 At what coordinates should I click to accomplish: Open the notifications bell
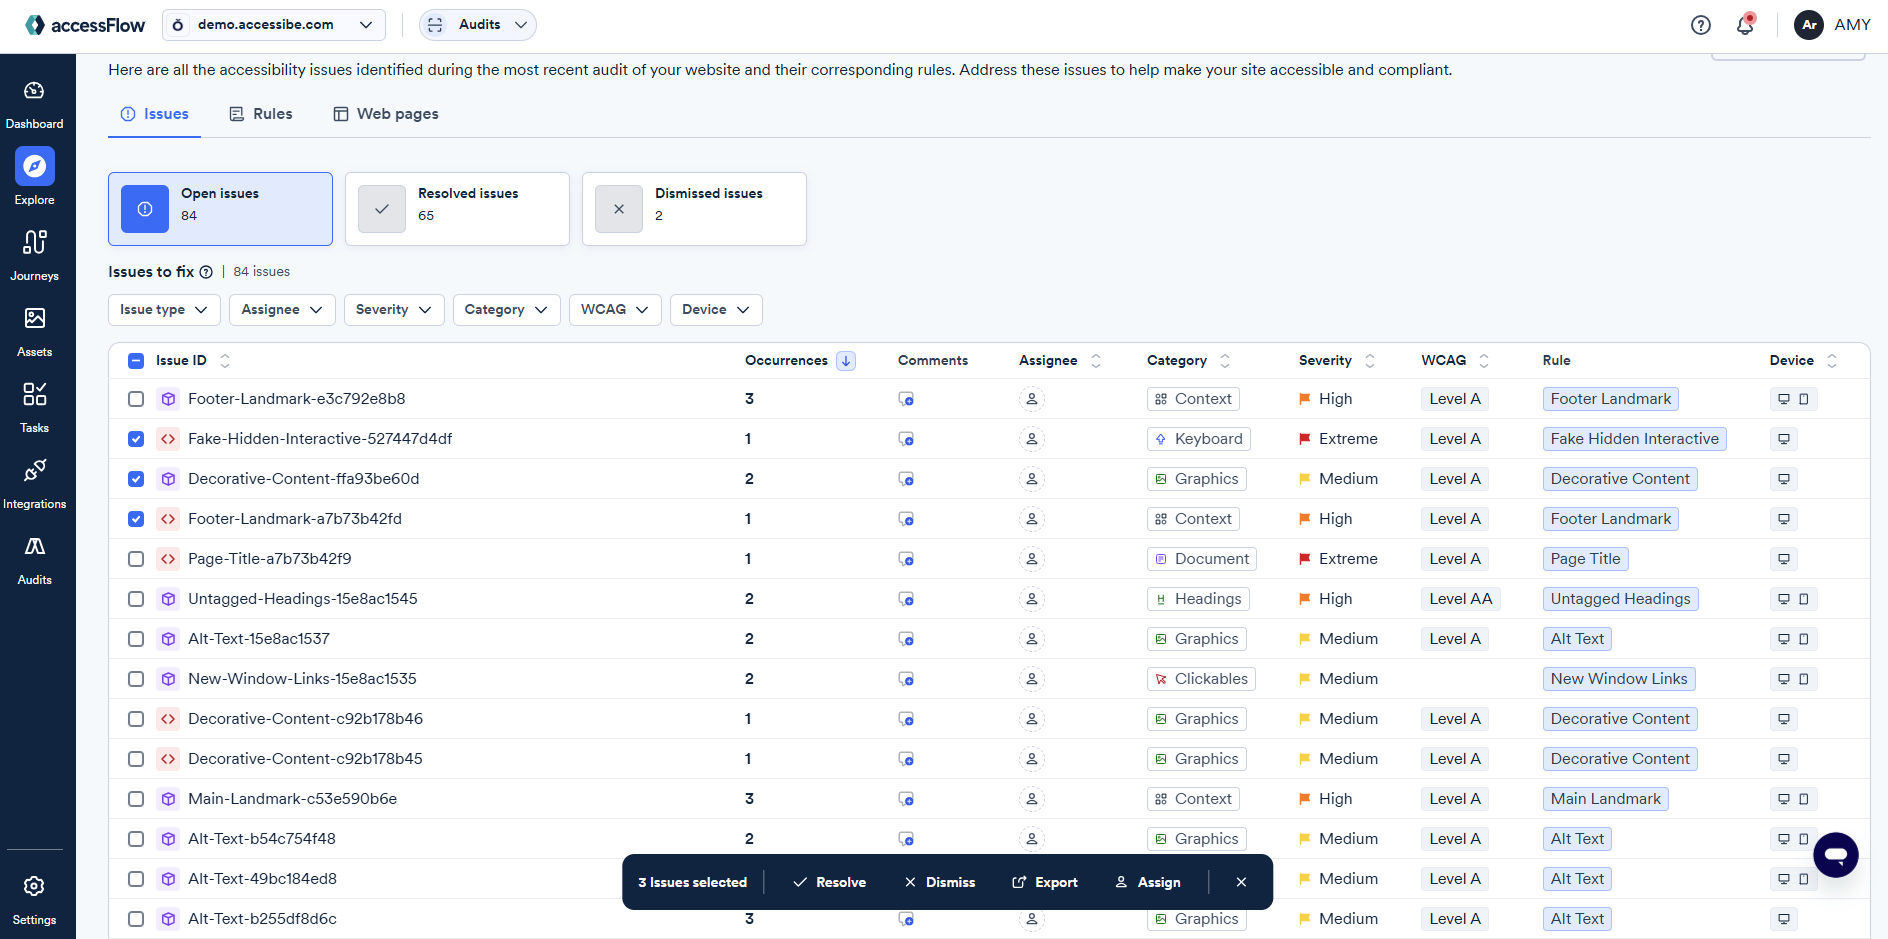tap(1745, 25)
